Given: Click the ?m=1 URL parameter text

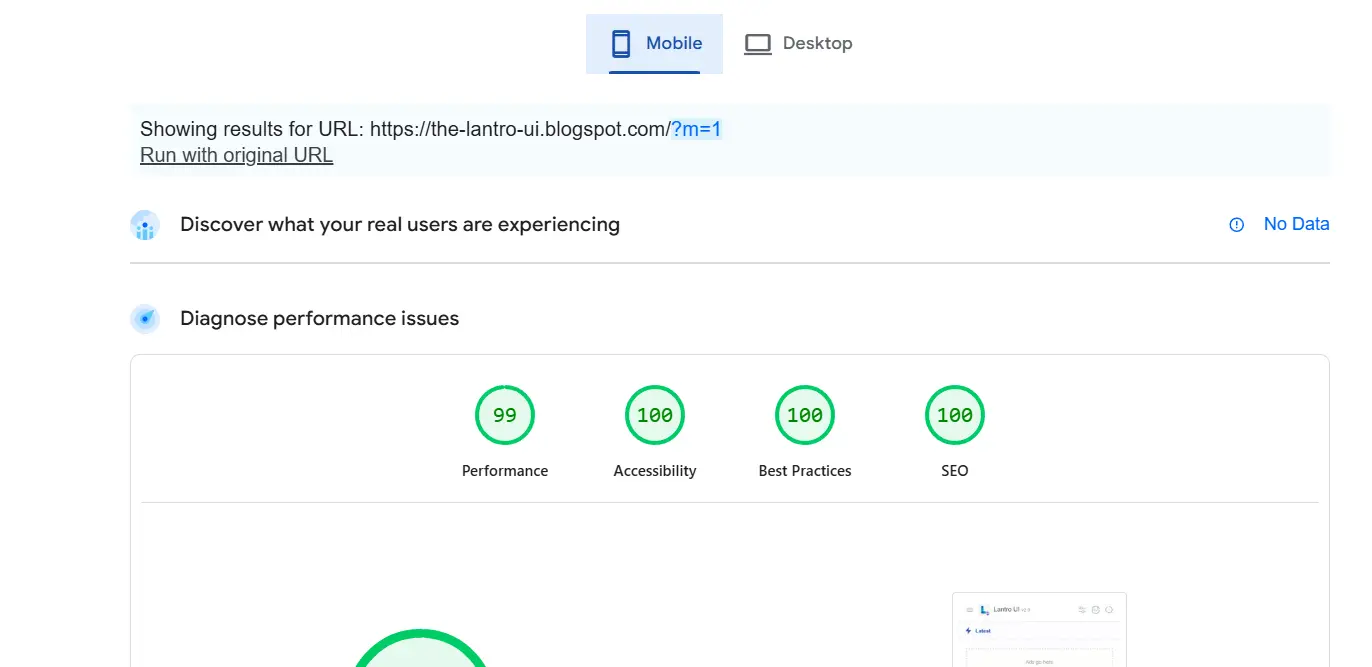Looking at the screenshot, I should tap(696, 129).
